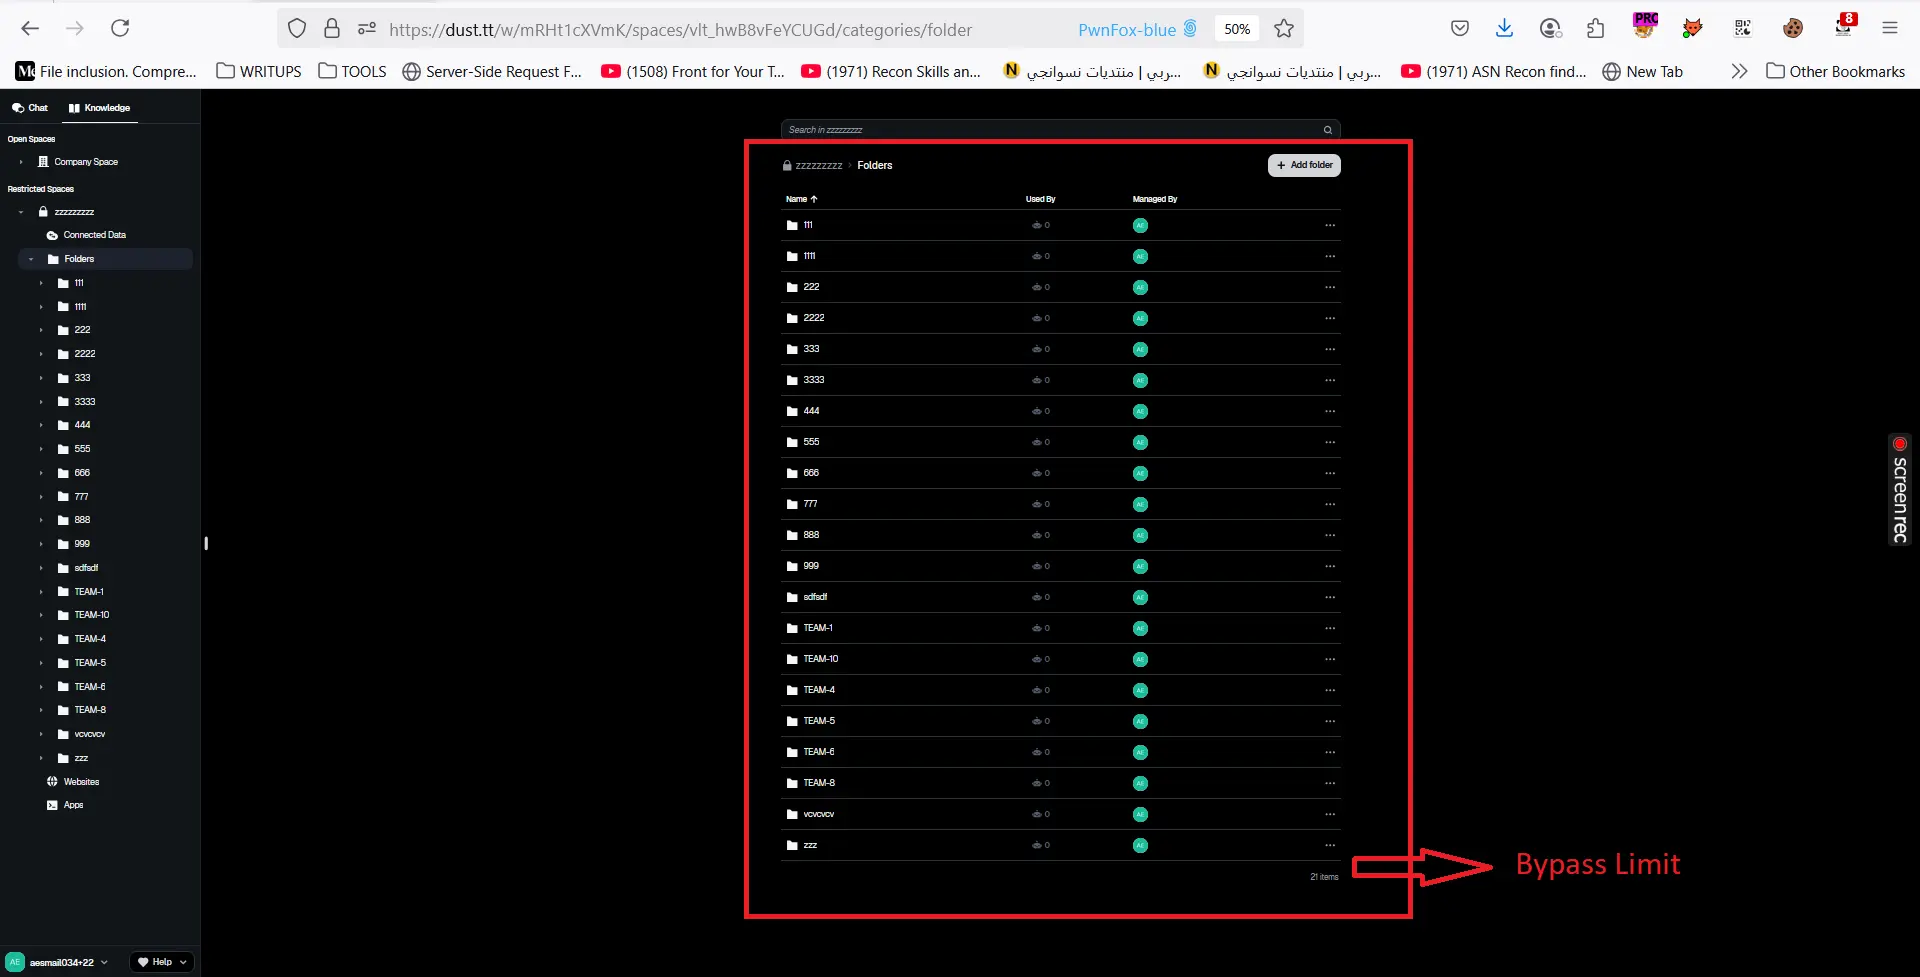Select the Knowledge tab
This screenshot has height=977, width=1920.
click(x=99, y=108)
